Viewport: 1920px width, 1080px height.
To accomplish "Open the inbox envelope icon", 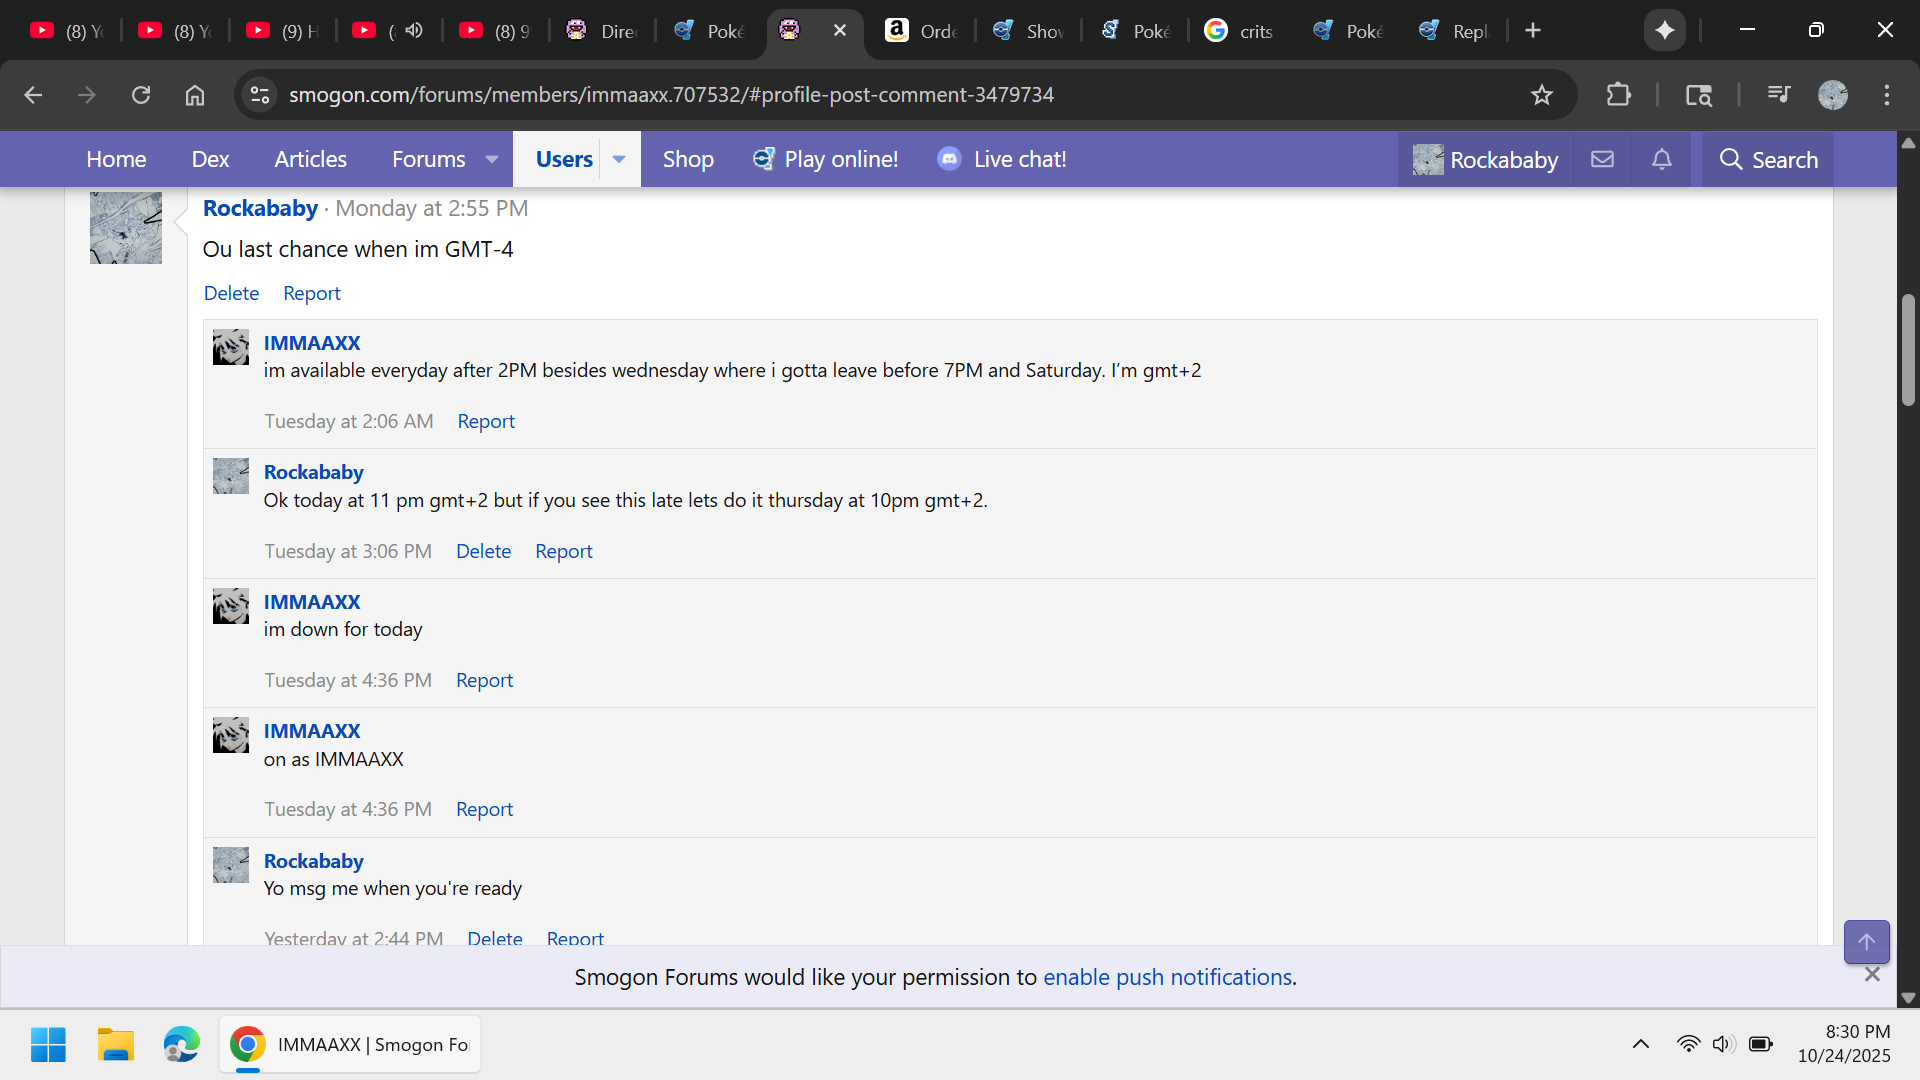I will [1602, 159].
